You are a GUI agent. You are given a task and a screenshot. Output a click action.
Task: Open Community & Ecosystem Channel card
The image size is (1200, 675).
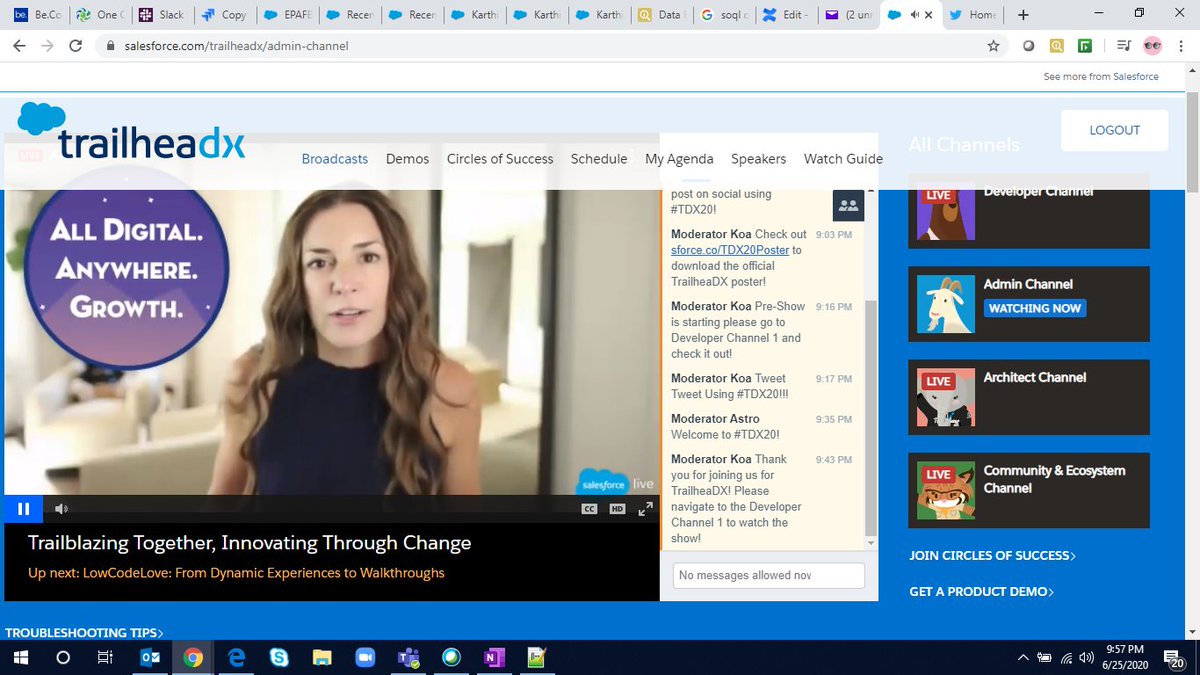pos(1029,490)
